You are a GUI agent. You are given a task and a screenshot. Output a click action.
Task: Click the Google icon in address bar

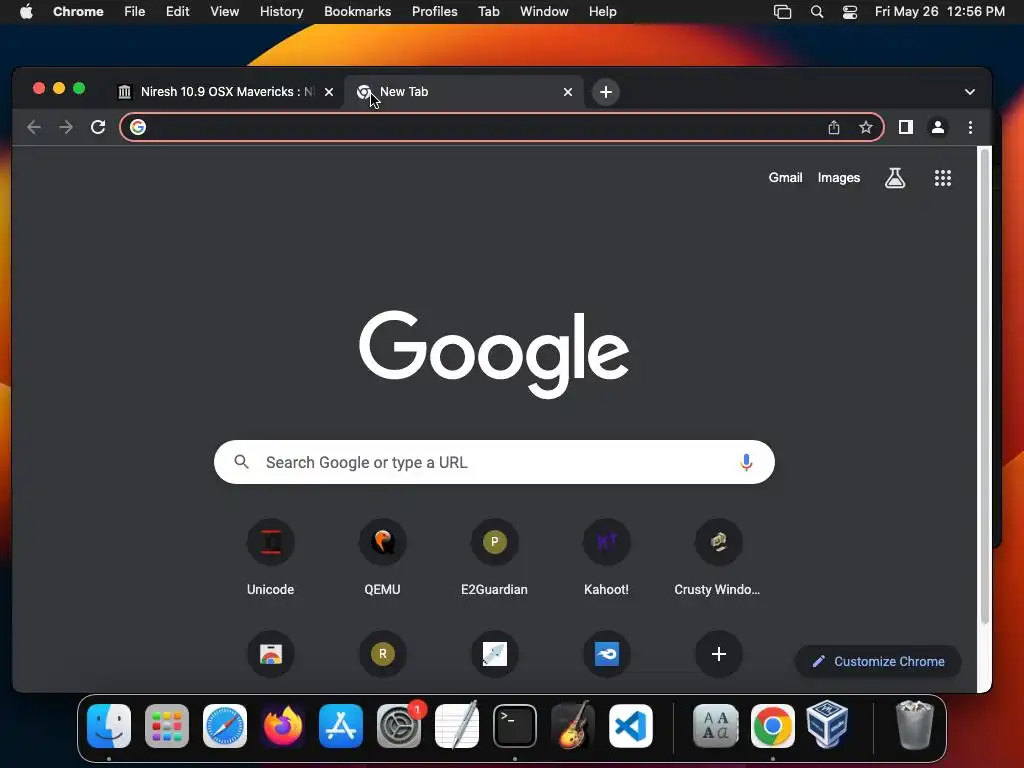pos(138,127)
